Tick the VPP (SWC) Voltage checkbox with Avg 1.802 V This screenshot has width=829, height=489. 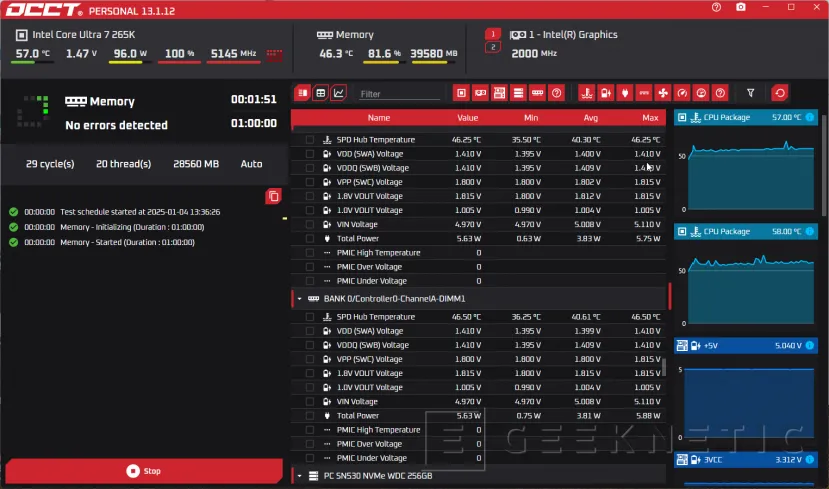(310, 182)
